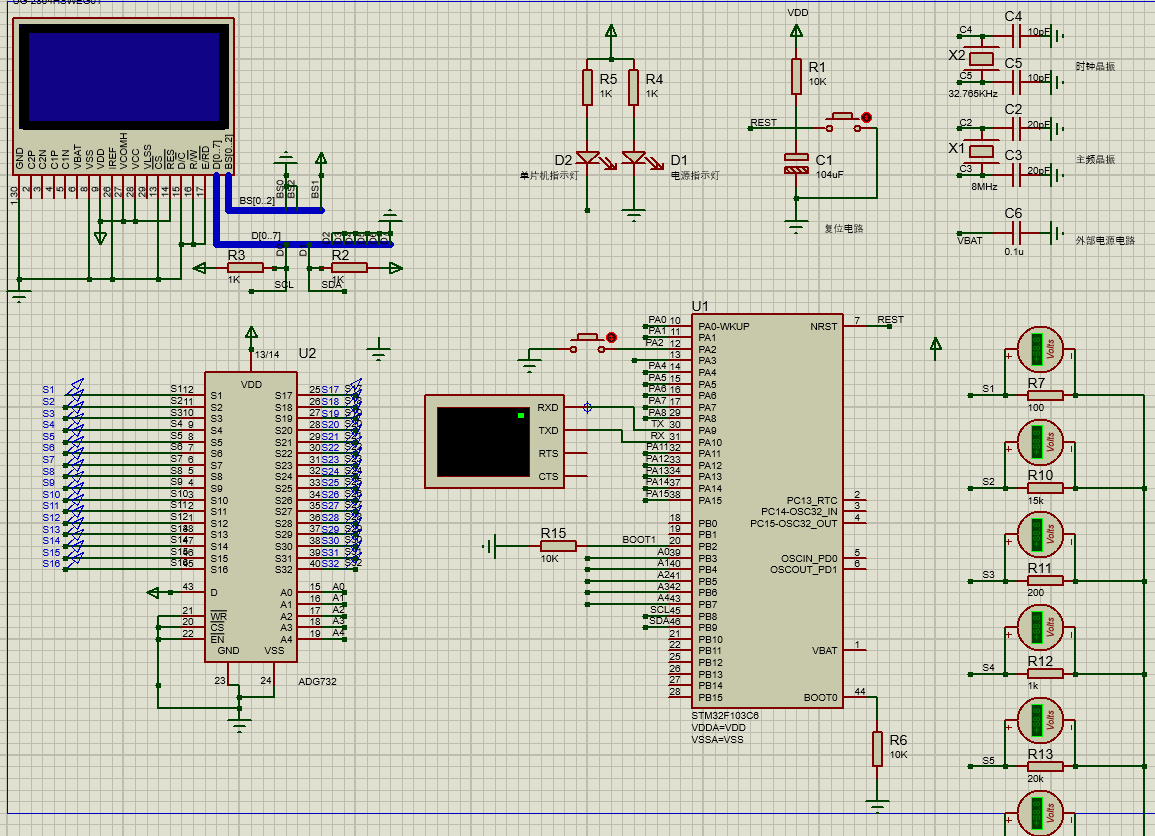Click the 复位电路 annotation text
The width and height of the screenshot is (1155, 836).
tap(843, 228)
